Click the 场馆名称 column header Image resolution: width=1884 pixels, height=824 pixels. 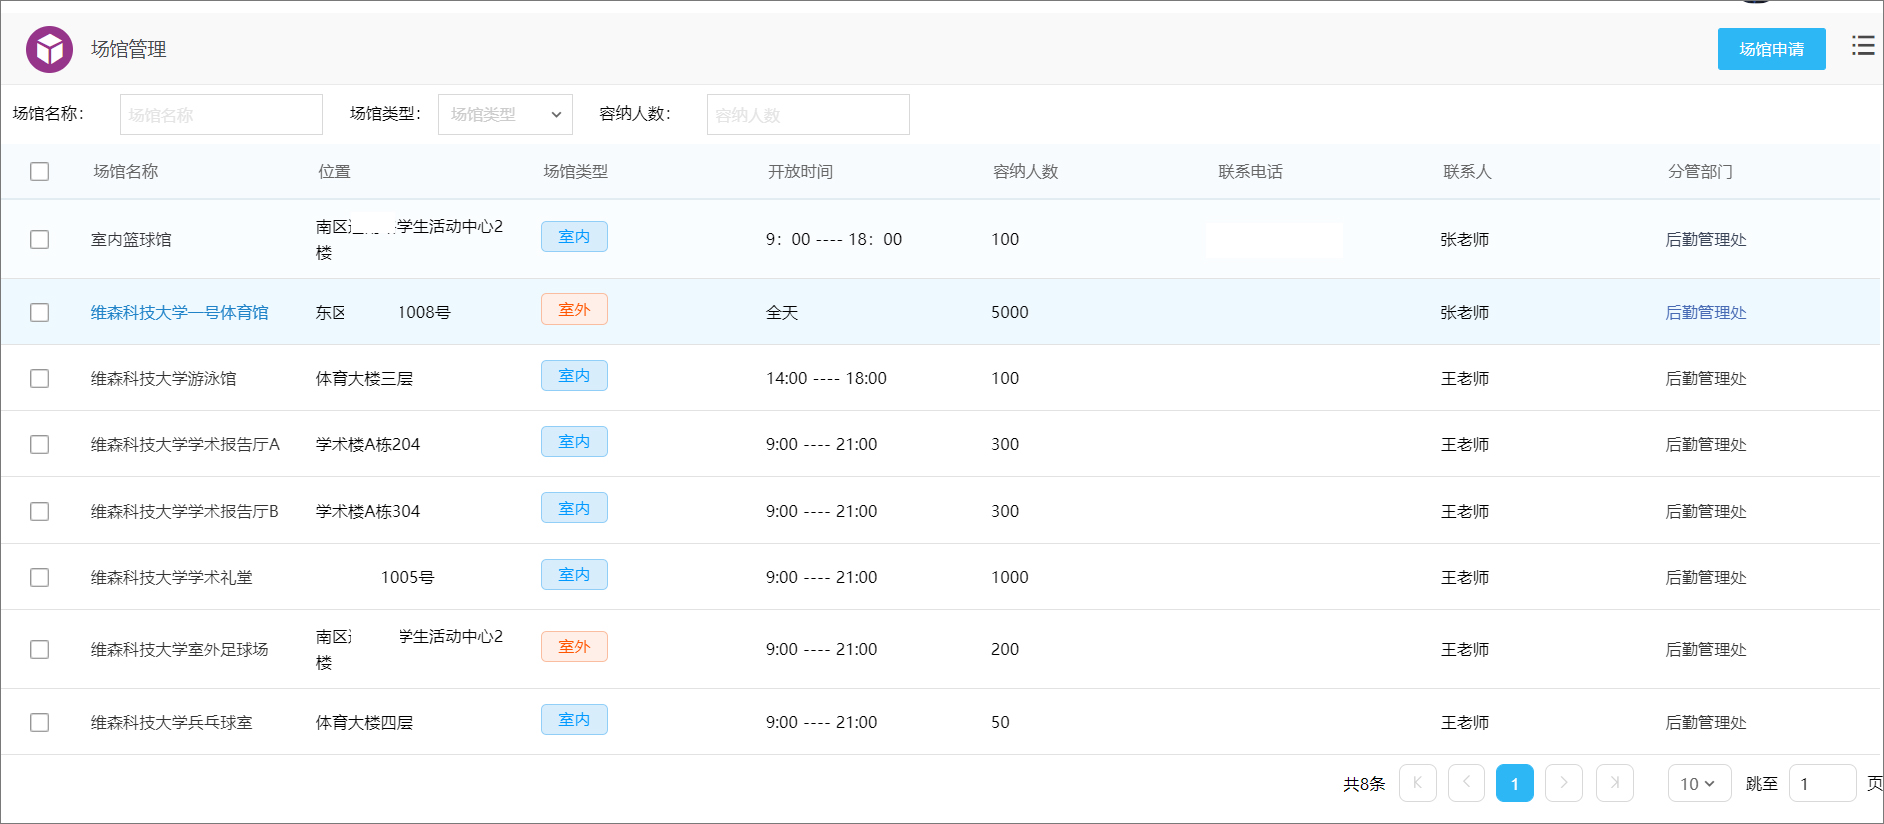point(126,171)
